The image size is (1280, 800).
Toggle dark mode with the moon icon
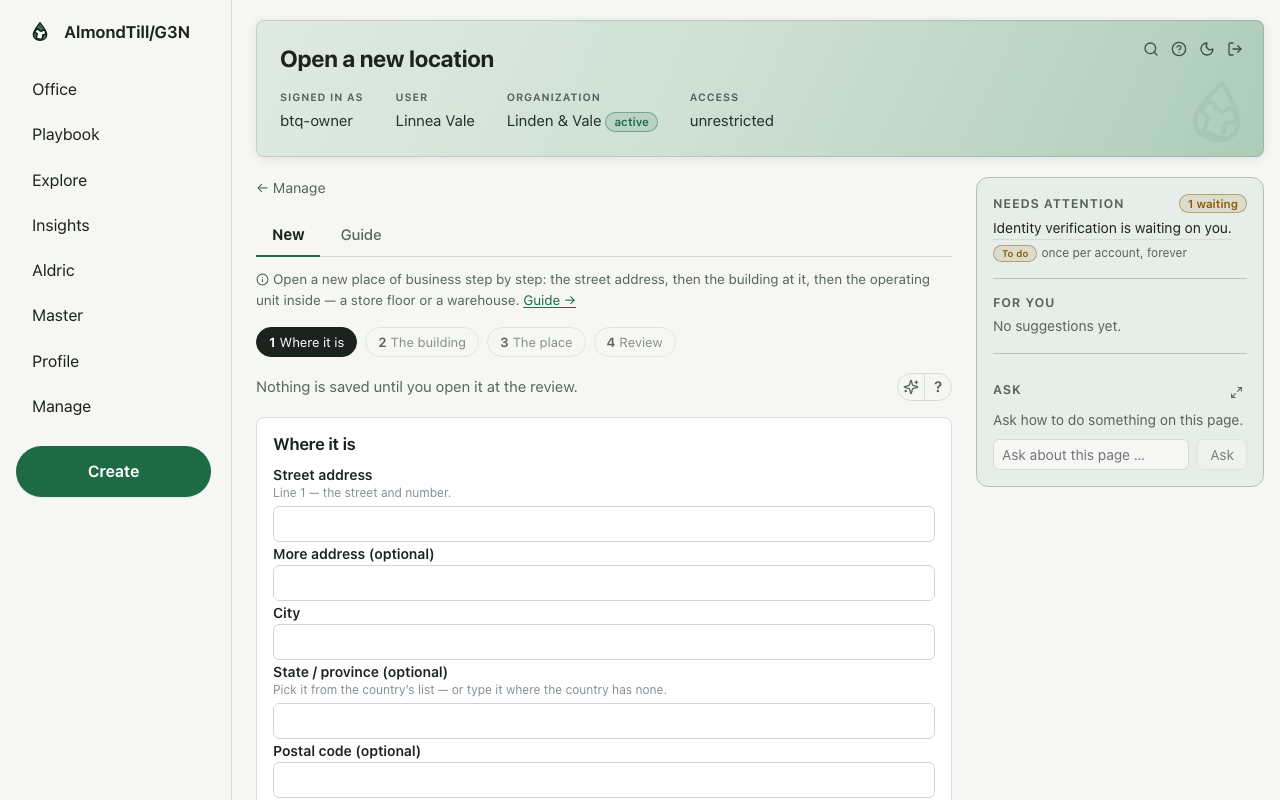pyautogui.click(x=1207, y=49)
